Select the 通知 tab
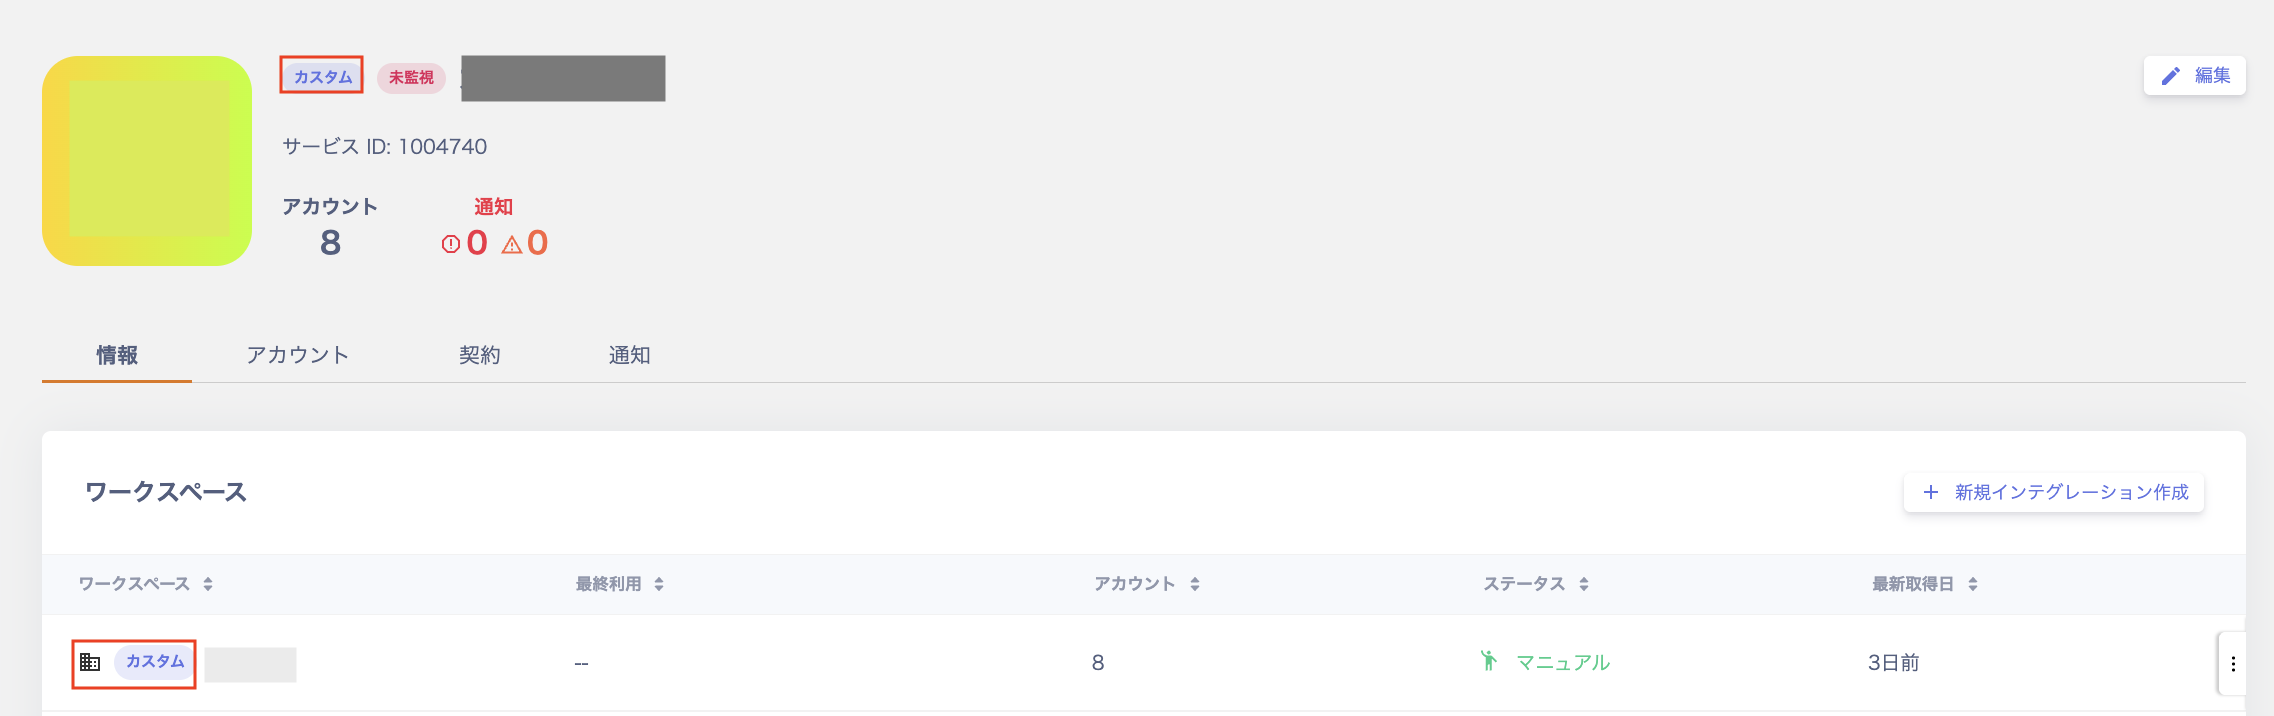Image resolution: width=2274 pixels, height=716 pixels. tap(629, 355)
